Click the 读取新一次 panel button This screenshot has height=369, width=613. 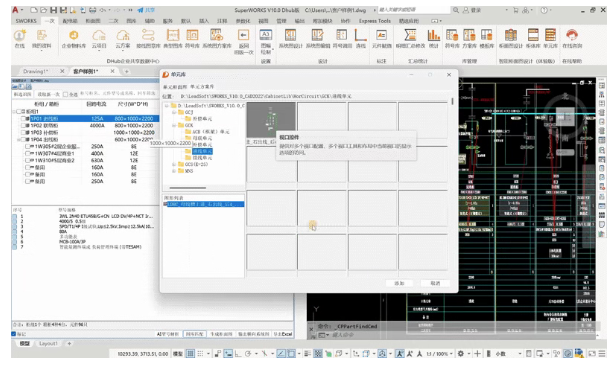pyautogui.click(x=48, y=94)
